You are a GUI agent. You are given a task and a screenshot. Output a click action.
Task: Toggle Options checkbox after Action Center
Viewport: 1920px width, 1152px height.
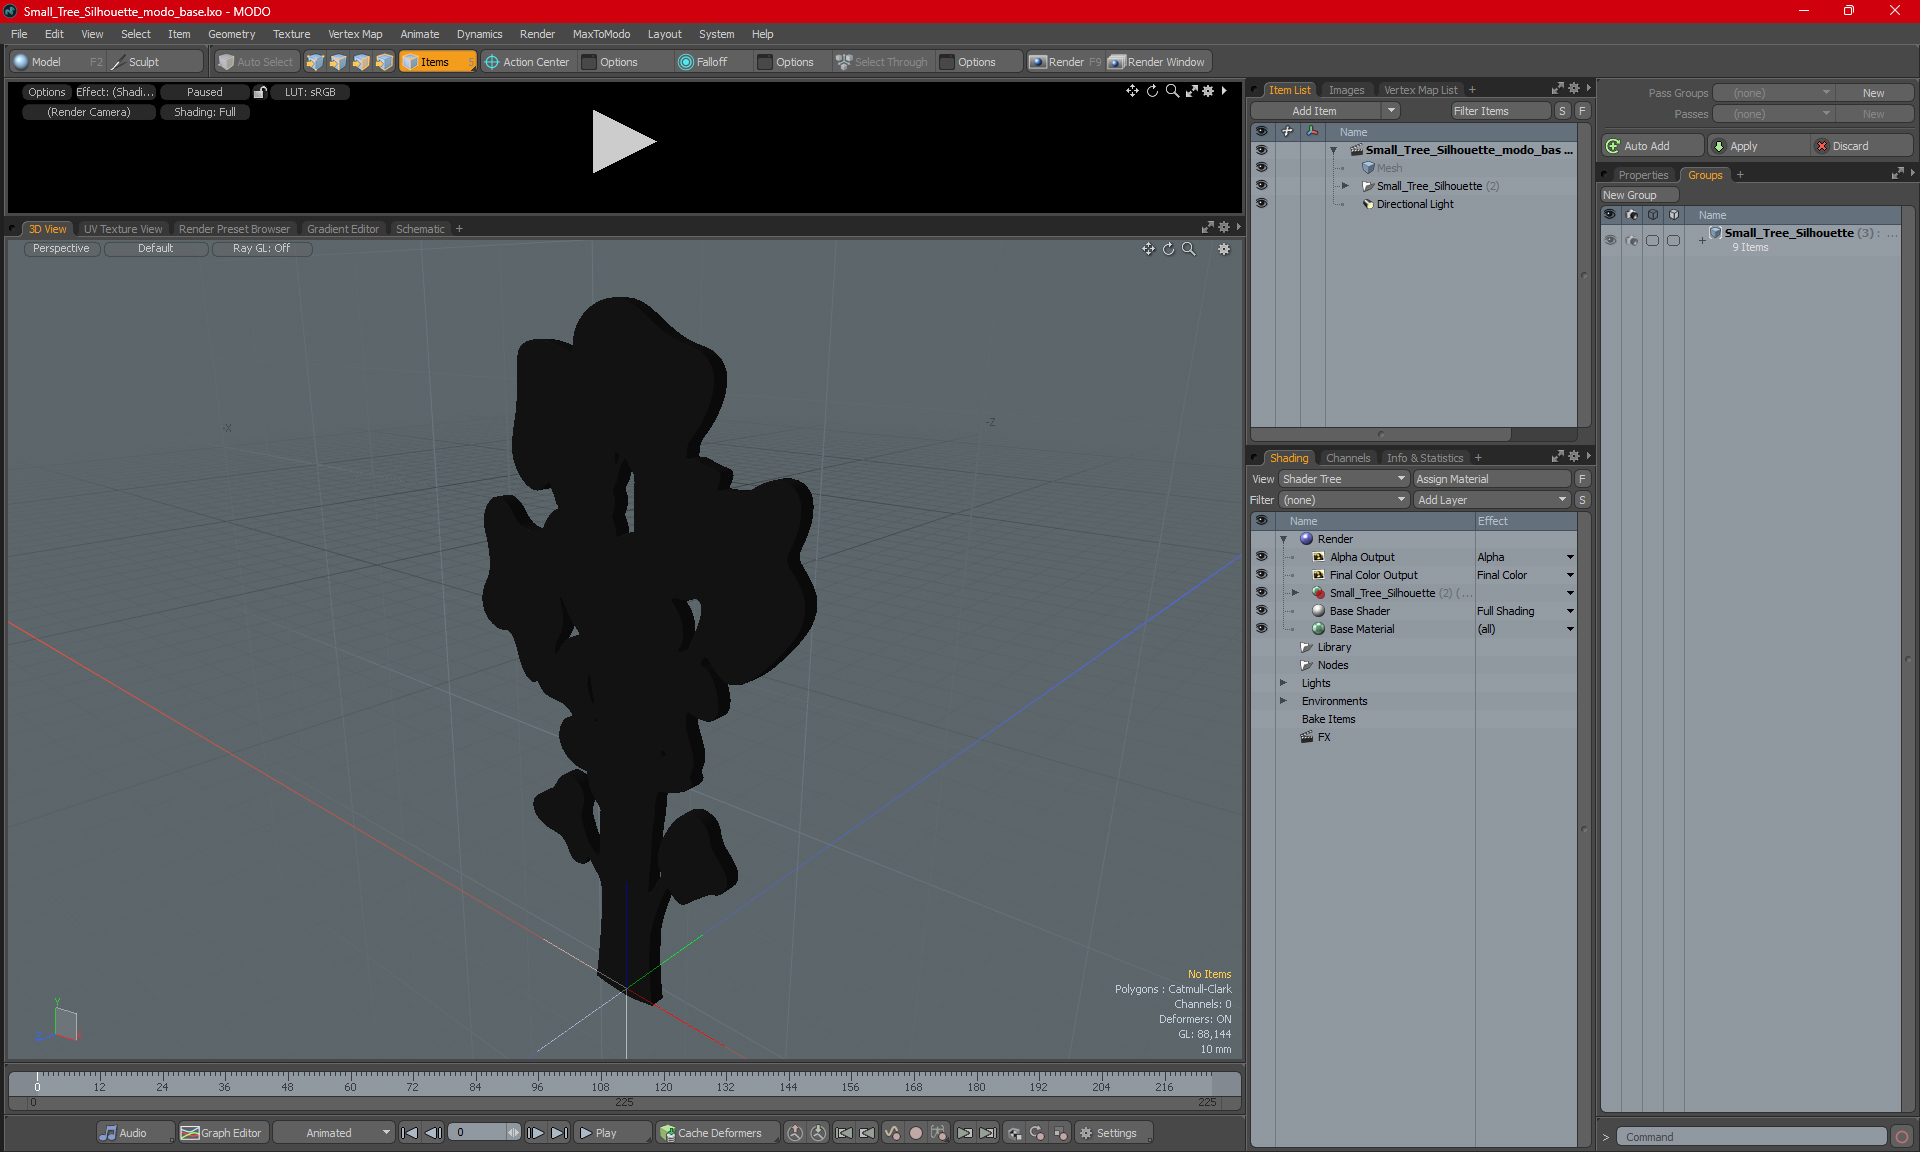(x=589, y=62)
